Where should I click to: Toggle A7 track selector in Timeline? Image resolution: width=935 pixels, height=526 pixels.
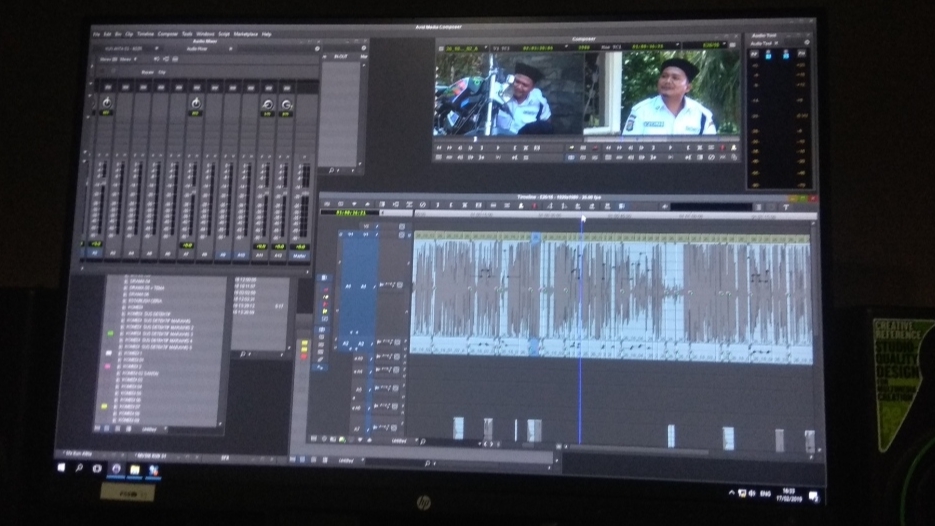(357, 429)
